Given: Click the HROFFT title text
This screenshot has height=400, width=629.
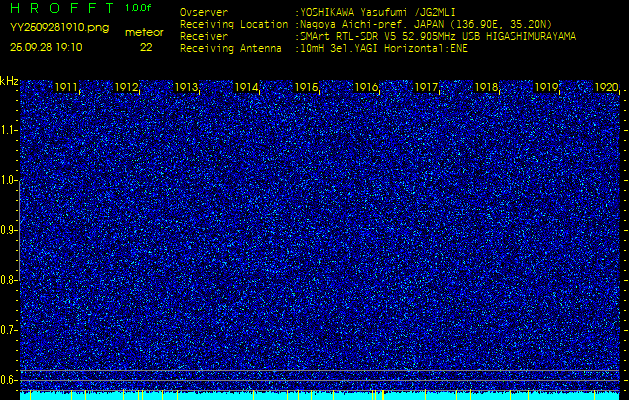Looking at the screenshot, I should 63,8.
